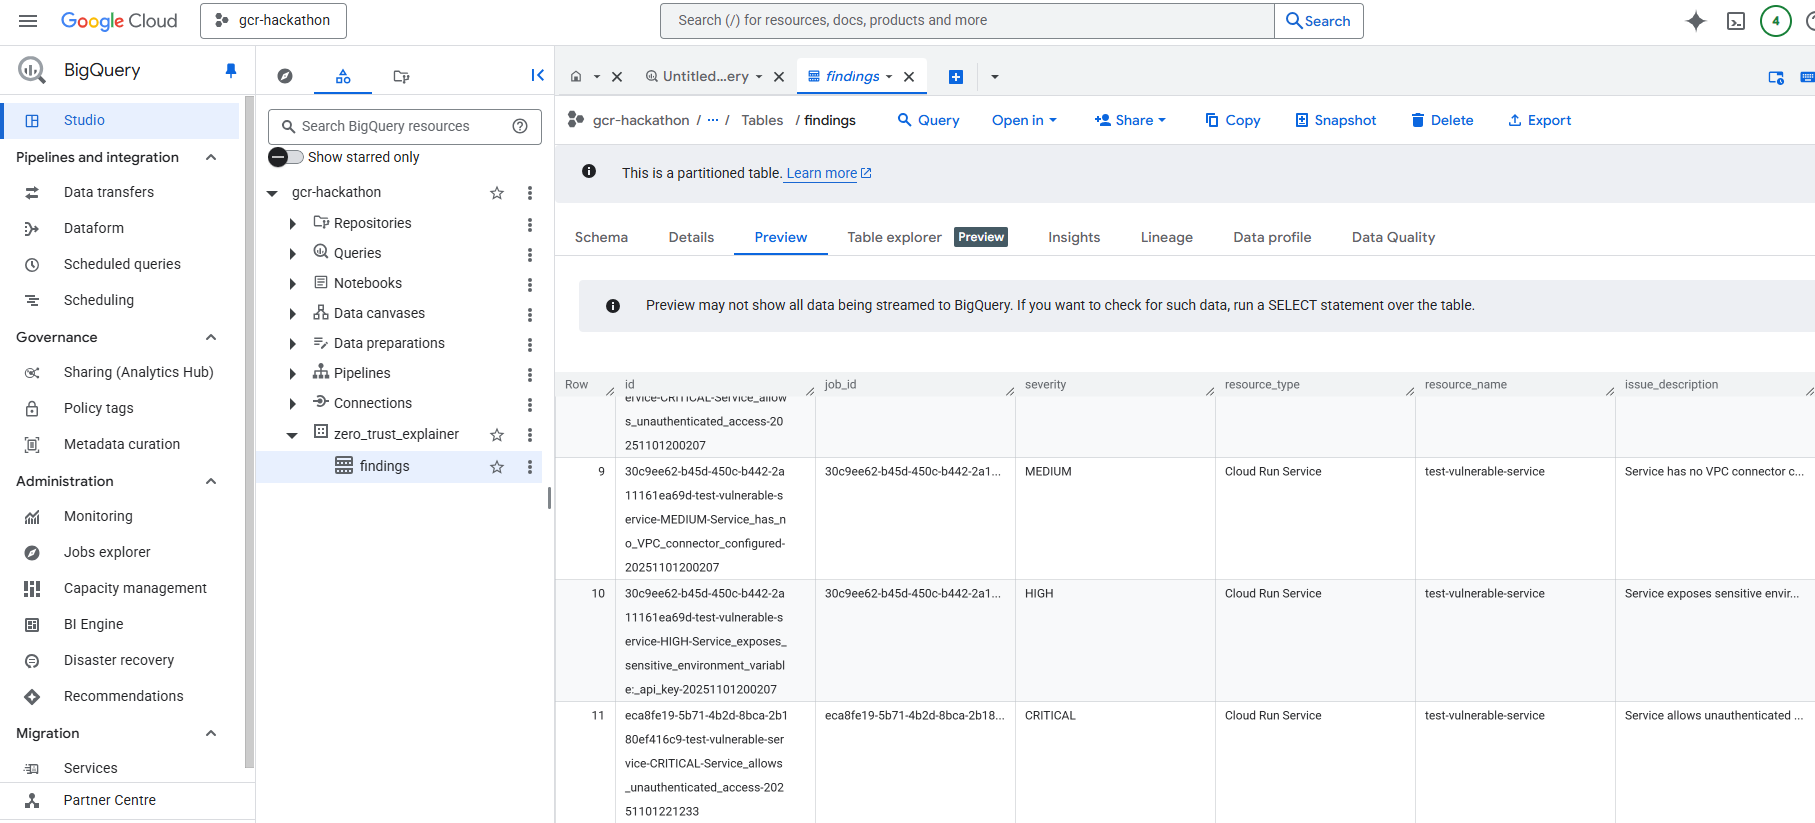This screenshot has width=1815, height=823.
Task: Open Jobs explorer in sidebar
Action: tap(107, 552)
